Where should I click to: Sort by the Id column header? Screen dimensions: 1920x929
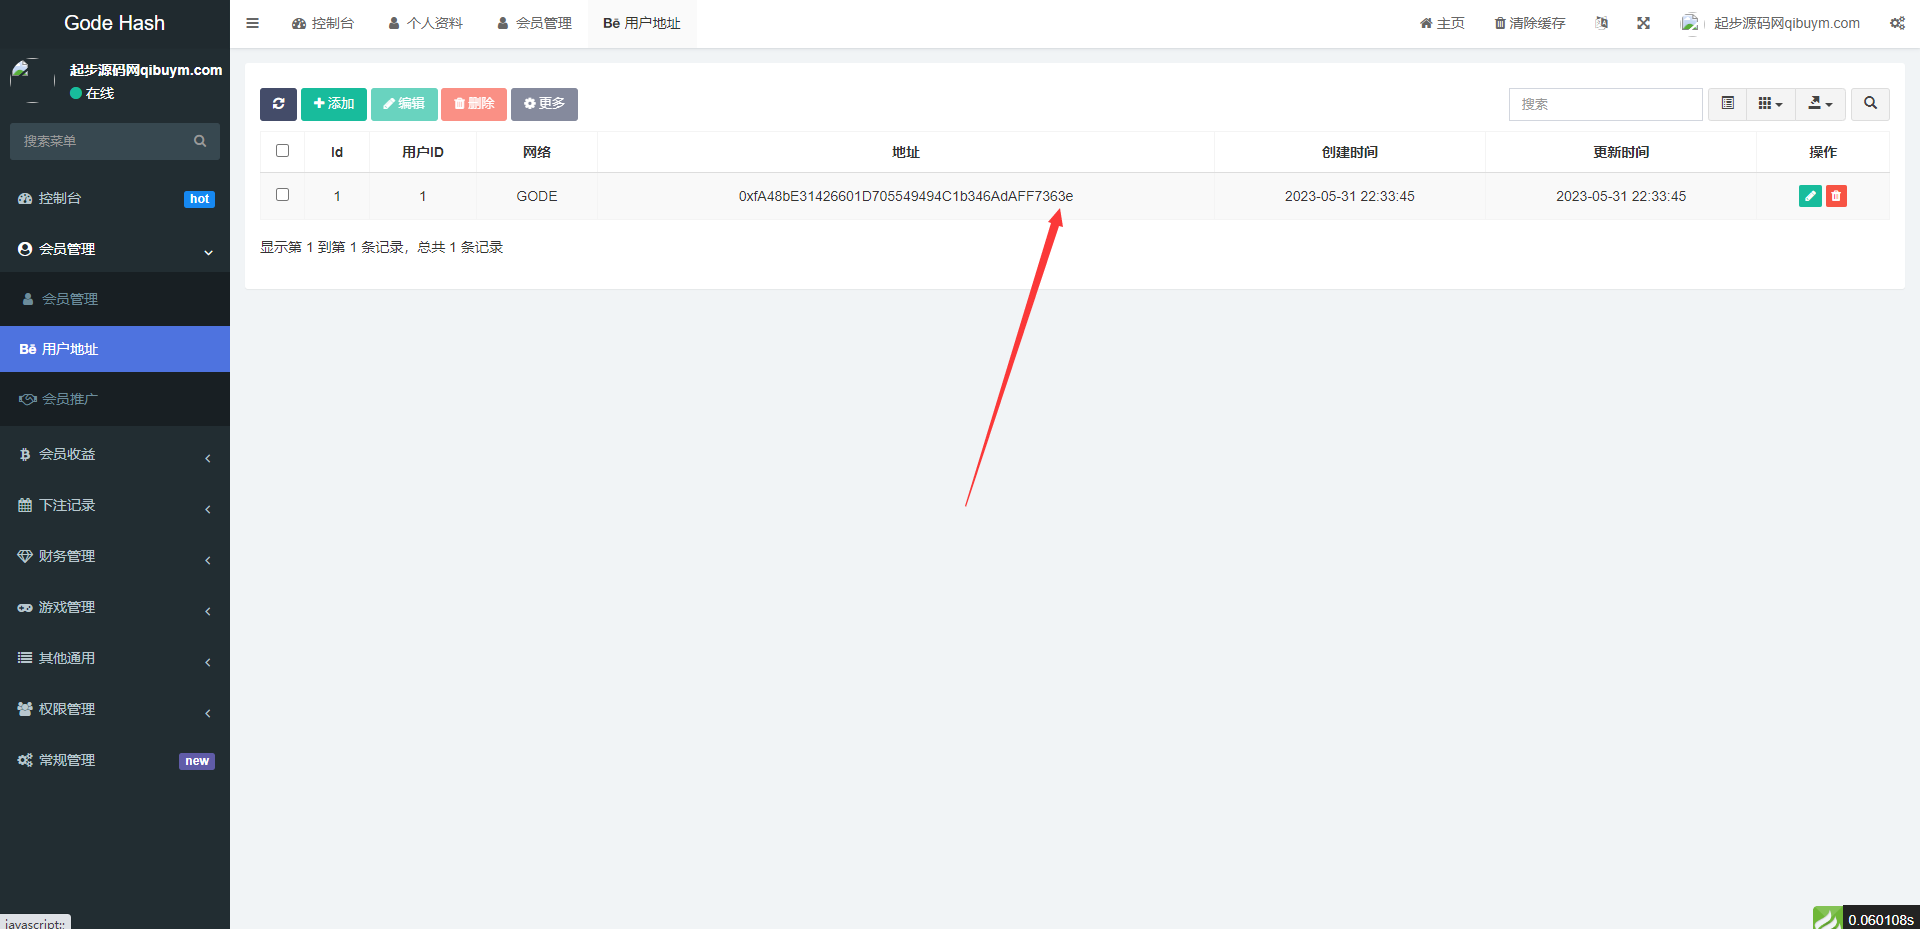[337, 152]
